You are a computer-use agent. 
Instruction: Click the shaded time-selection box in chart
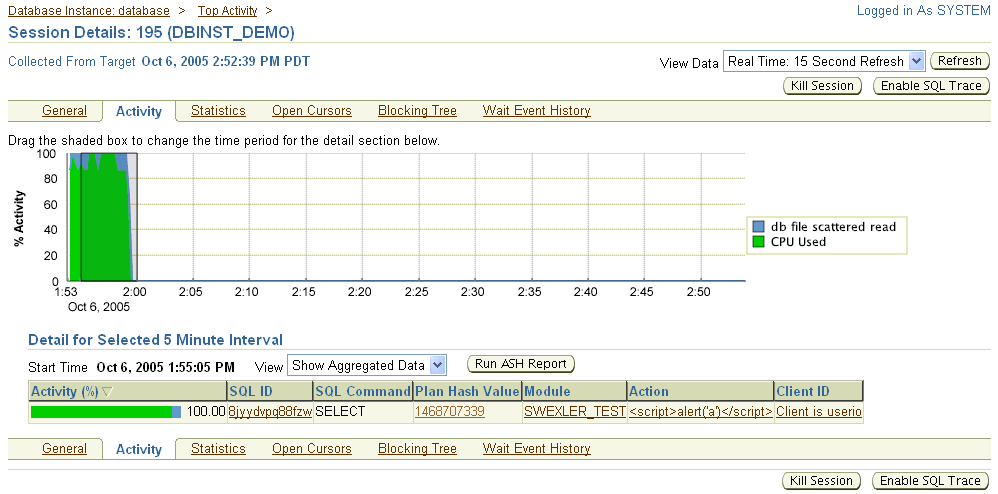pyautogui.click(x=102, y=217)
